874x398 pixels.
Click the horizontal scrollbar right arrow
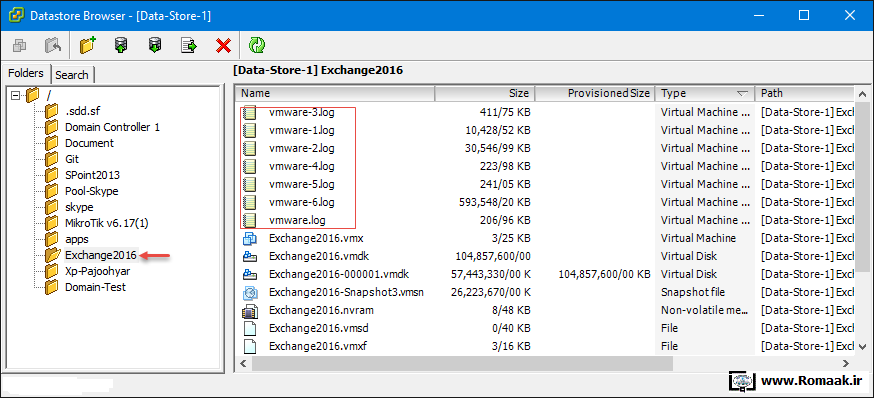click(x=846, y=363)
